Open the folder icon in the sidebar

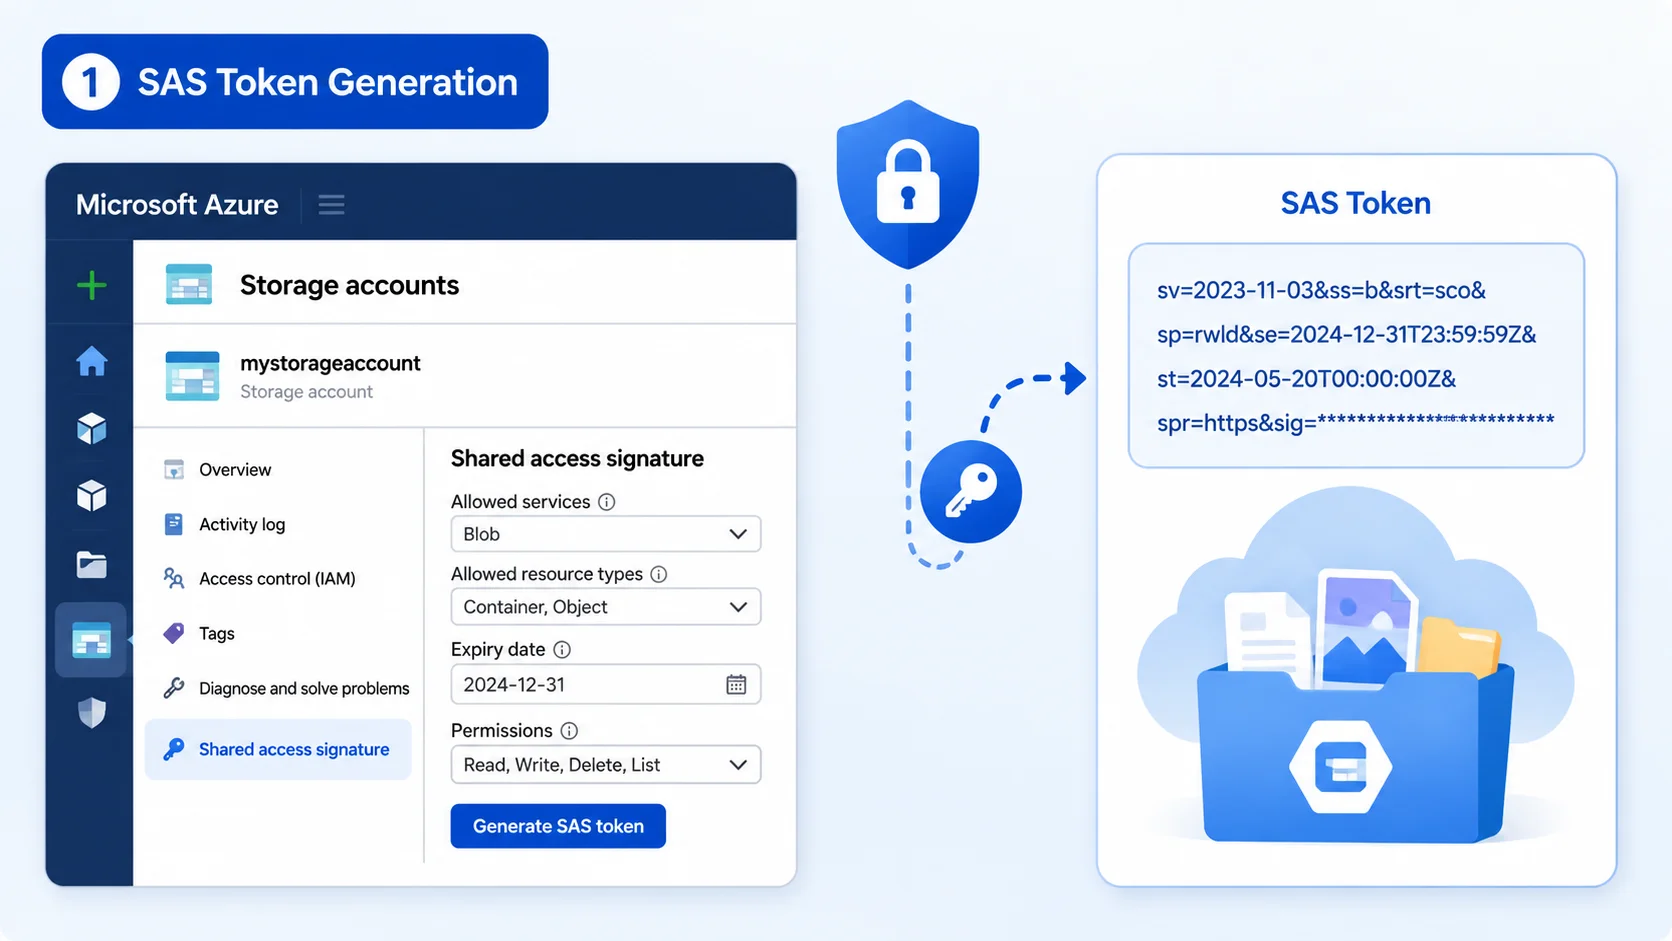(x=92, y=565)
